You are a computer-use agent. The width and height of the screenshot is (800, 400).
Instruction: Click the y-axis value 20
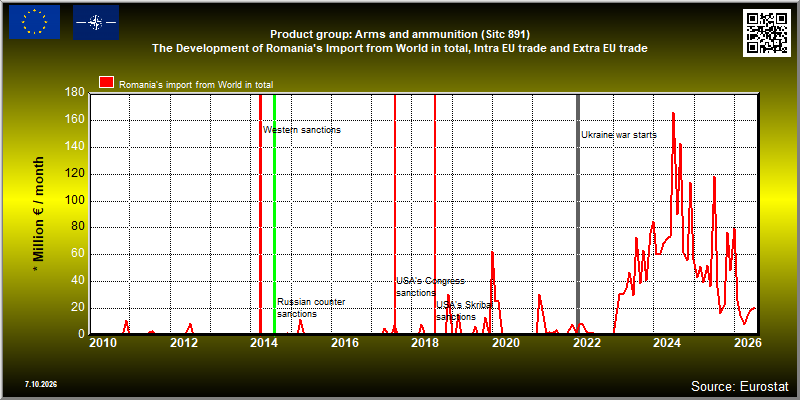78,308
